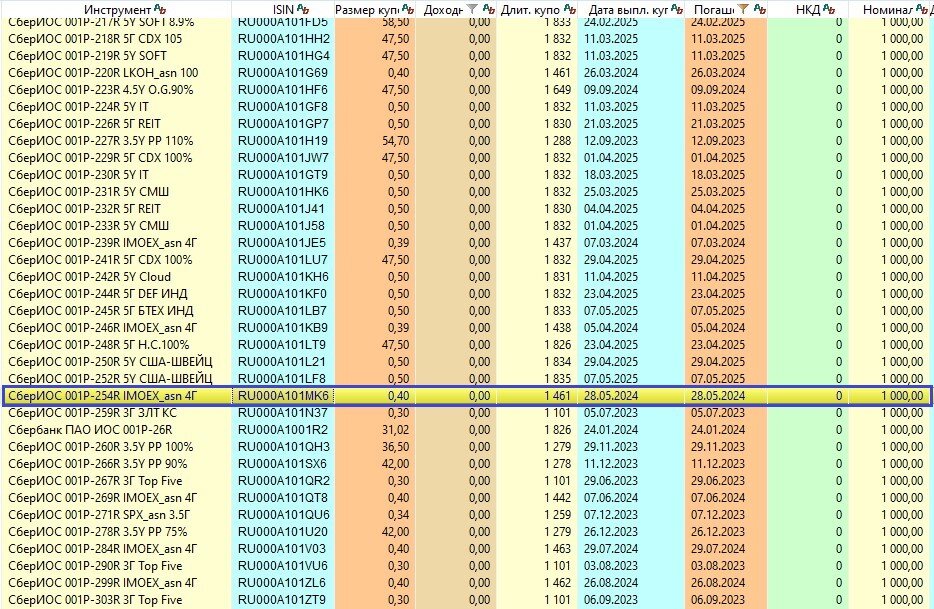Click the Ab icon in the Длит. купо header
The width and height of the screenshot is (934, 609).
[x=569, y=9]
